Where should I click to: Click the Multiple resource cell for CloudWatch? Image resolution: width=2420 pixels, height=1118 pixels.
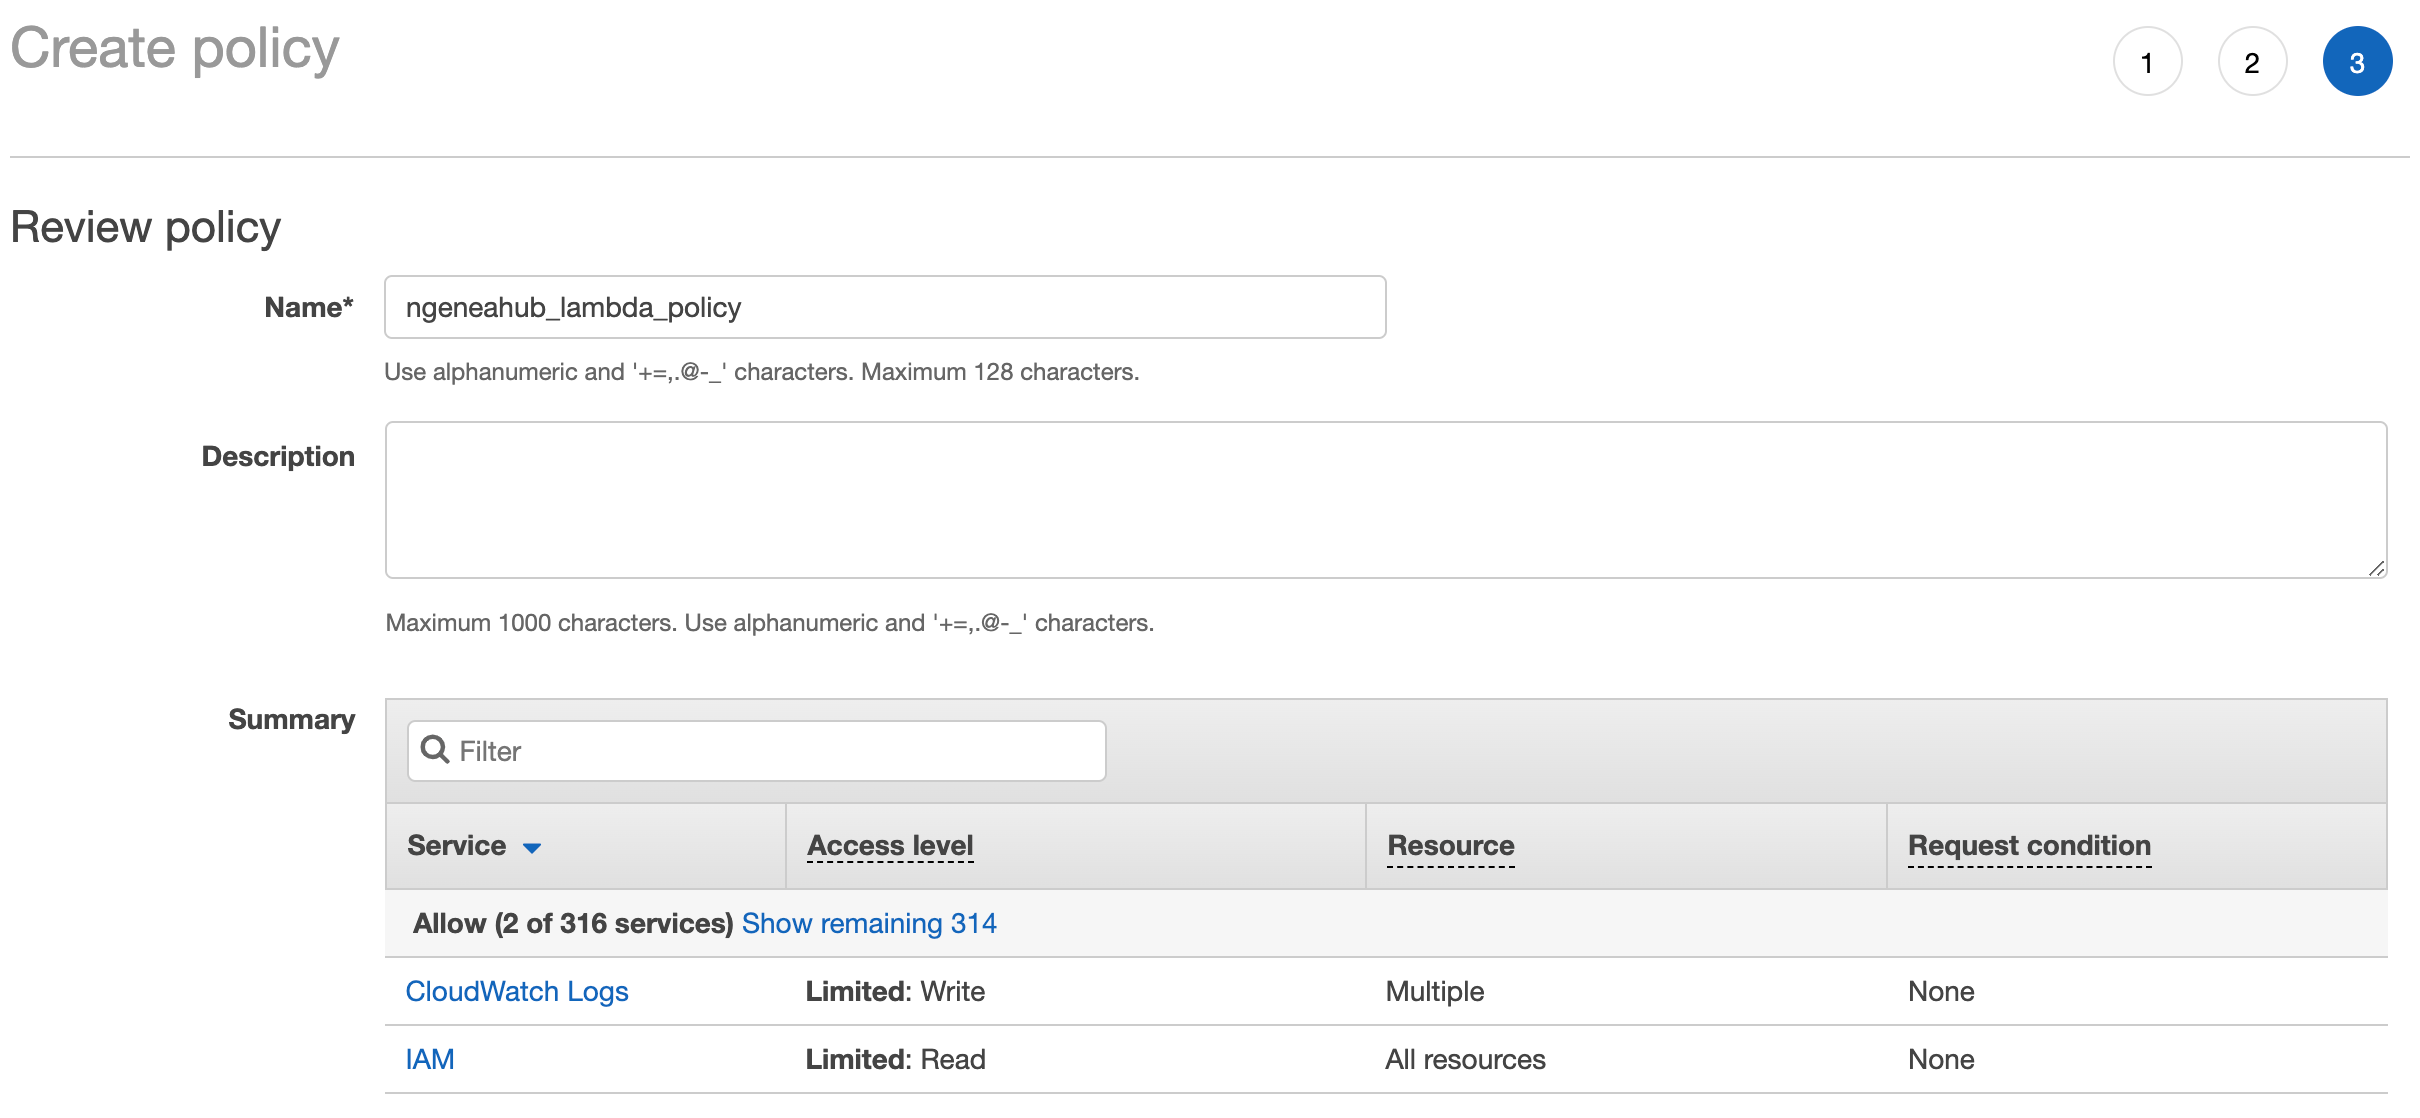point(1434,991)
